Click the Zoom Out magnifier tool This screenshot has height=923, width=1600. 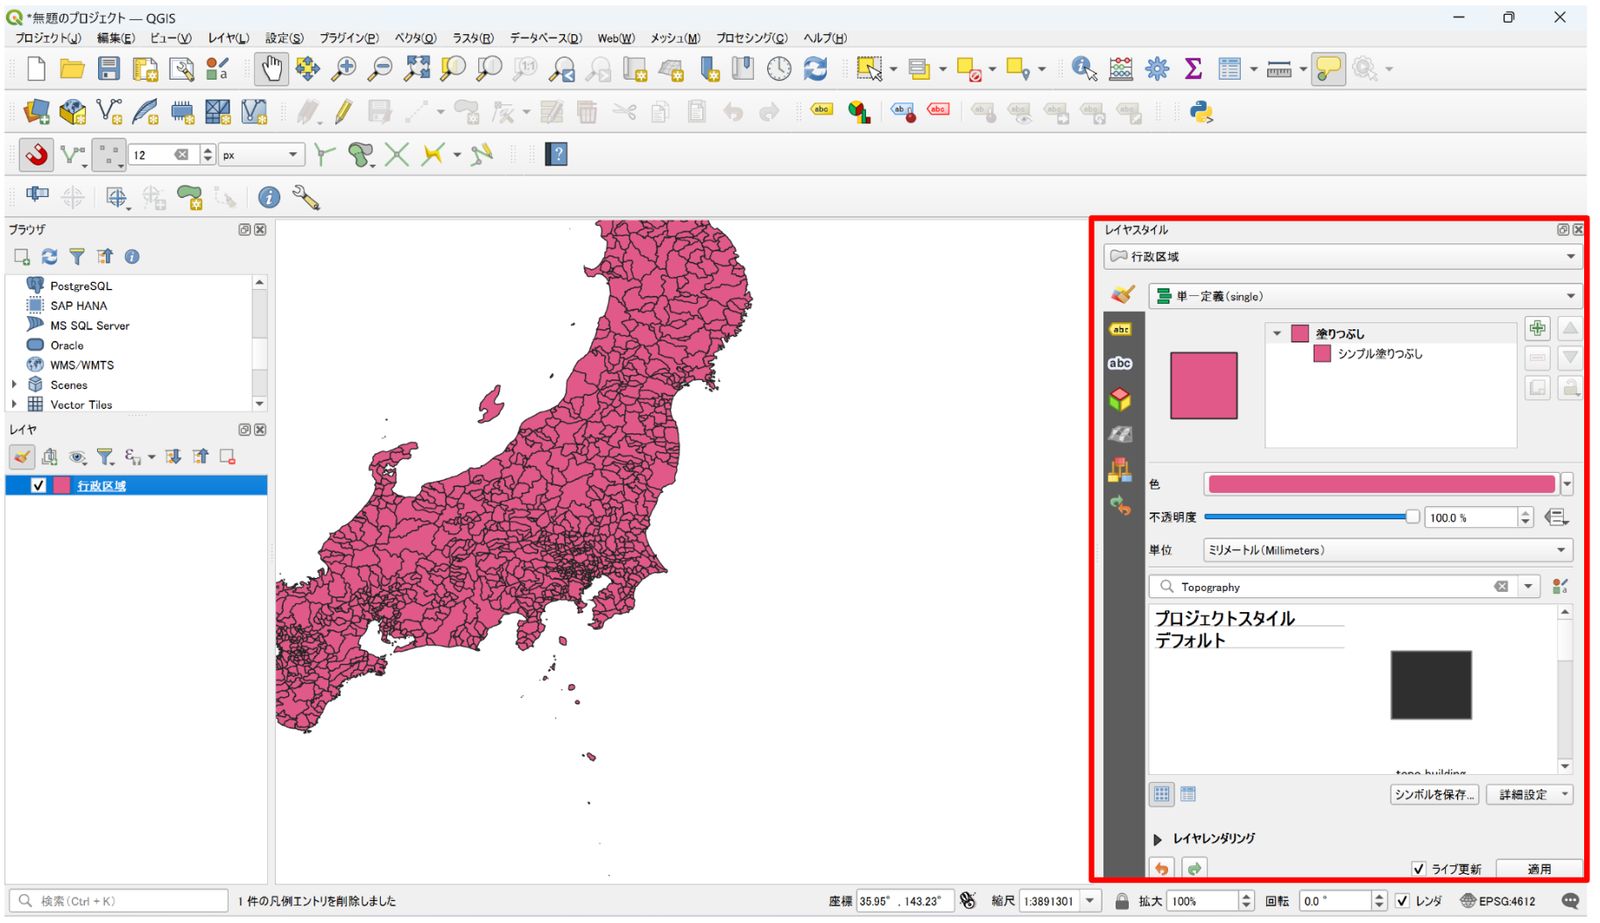[380, 69]
